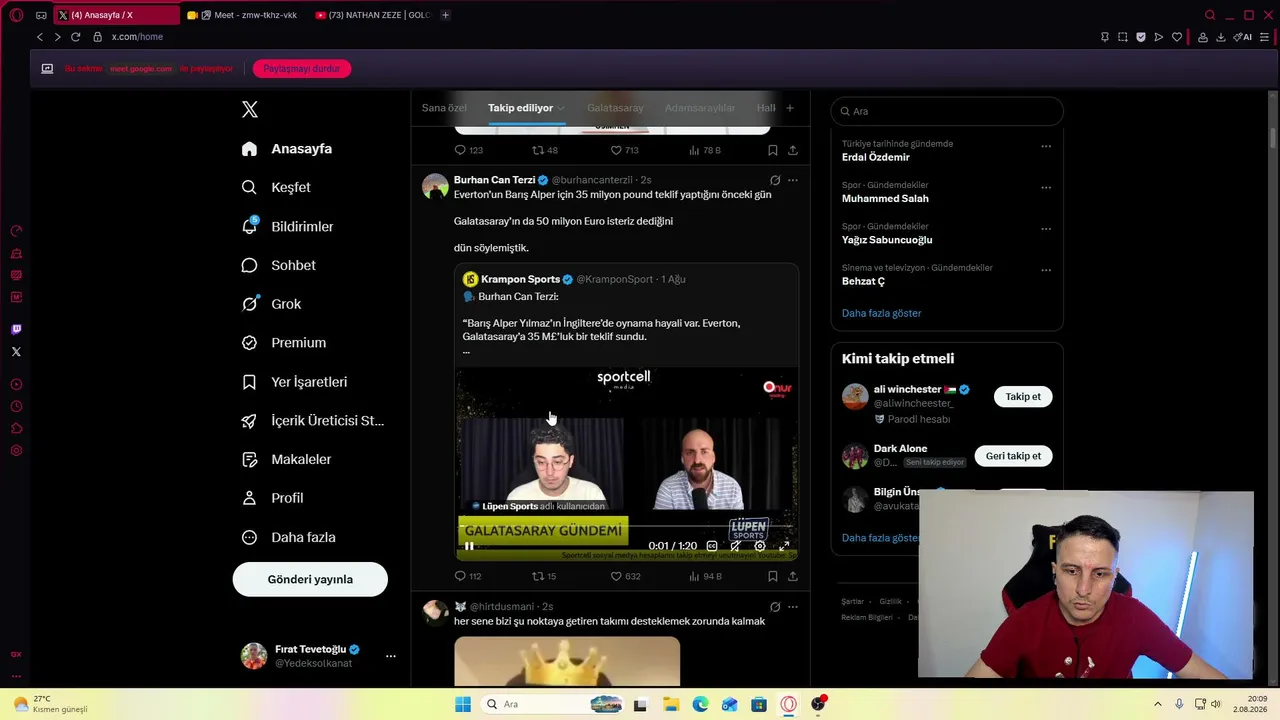Open Opera snapshot tool icon
Image resolution: width=1280 pixels, height=720 pixels.
click(1123, 37)
